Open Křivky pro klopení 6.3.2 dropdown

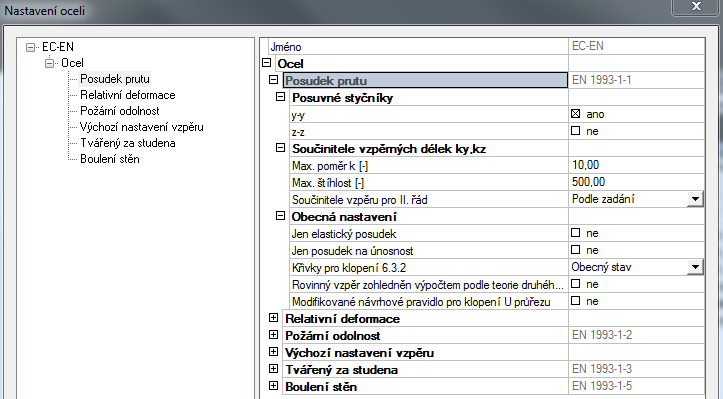click(x=695, y=267)
